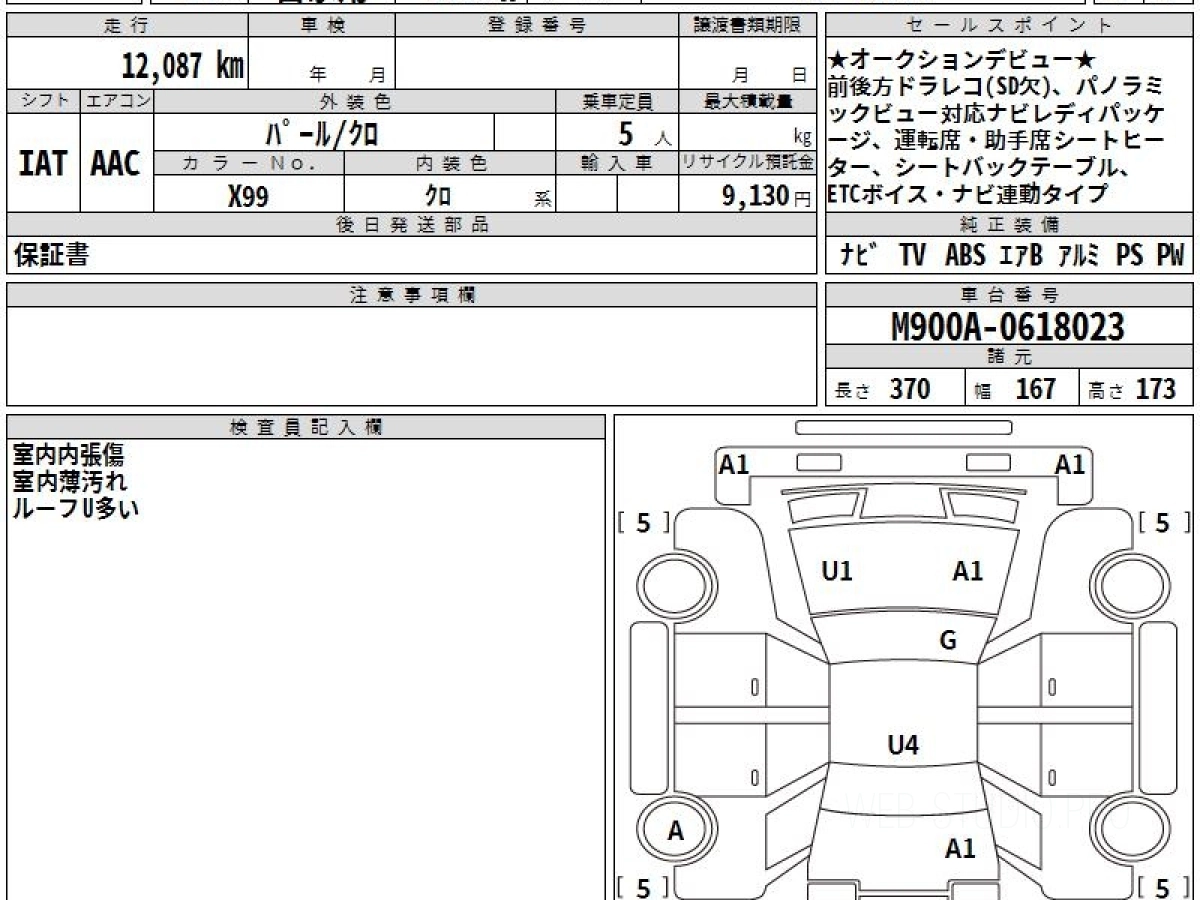Image resolution: width=1200 pixels, height=900 pixels.
Task: Click the U1 mark on the hood
Action: [836, 571]
